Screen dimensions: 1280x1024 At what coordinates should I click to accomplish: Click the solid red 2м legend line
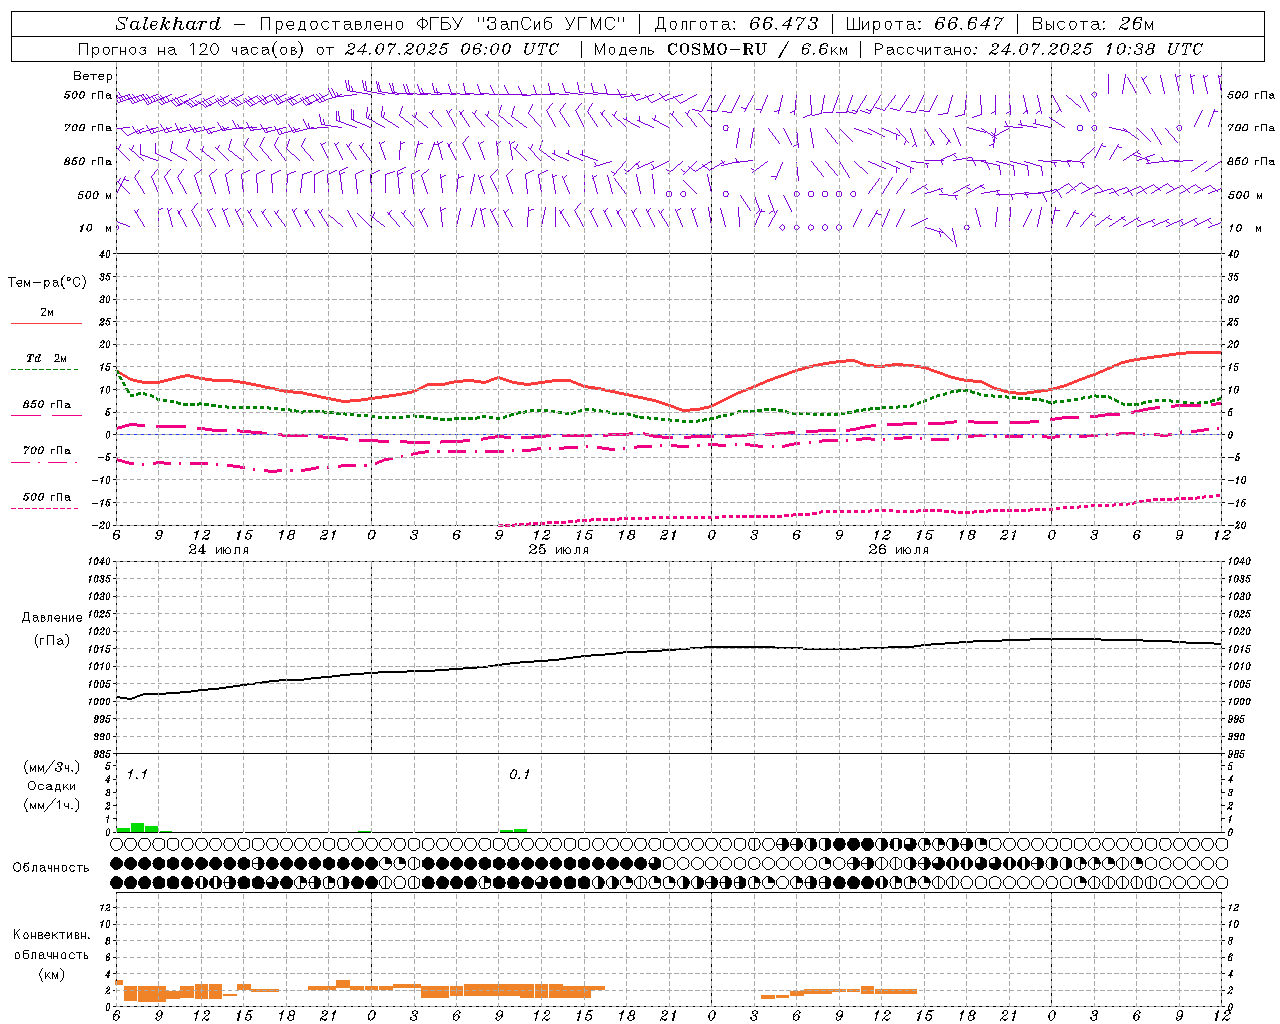[46, 324]
